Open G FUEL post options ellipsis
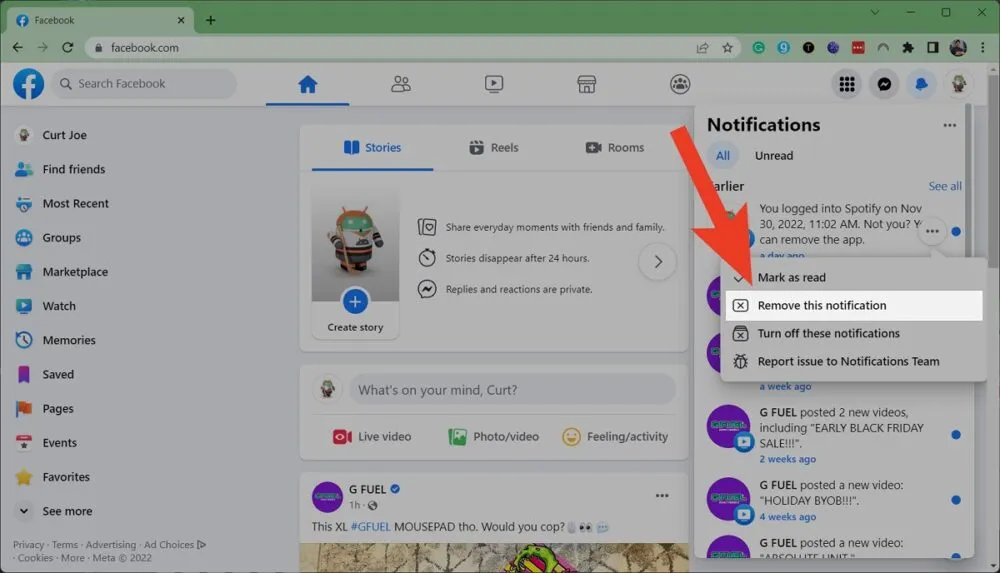 [662, 496]
